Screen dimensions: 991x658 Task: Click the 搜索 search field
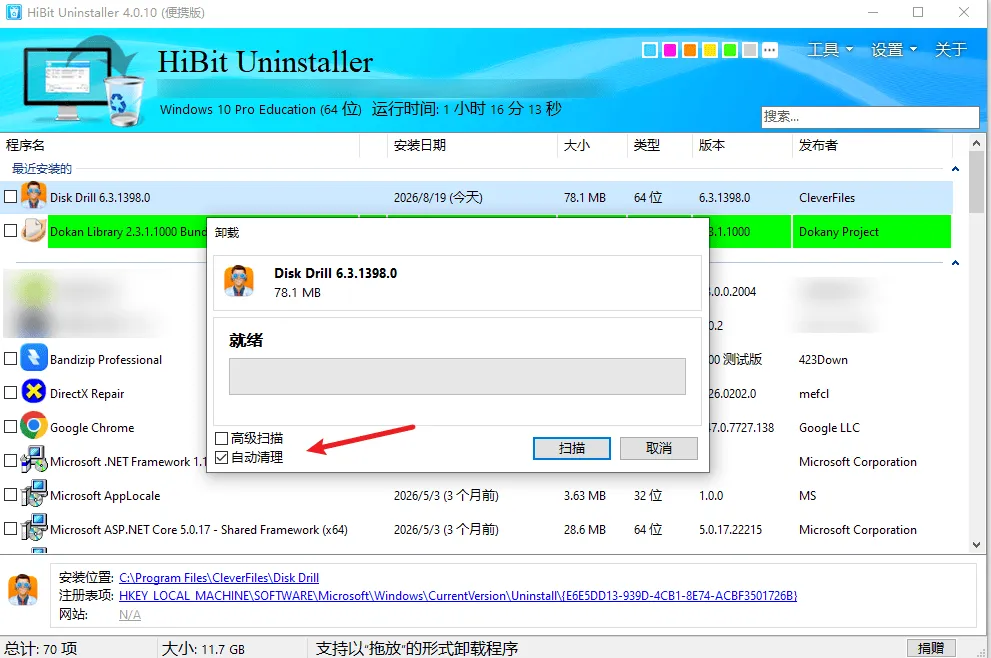[x=870, y=116]
